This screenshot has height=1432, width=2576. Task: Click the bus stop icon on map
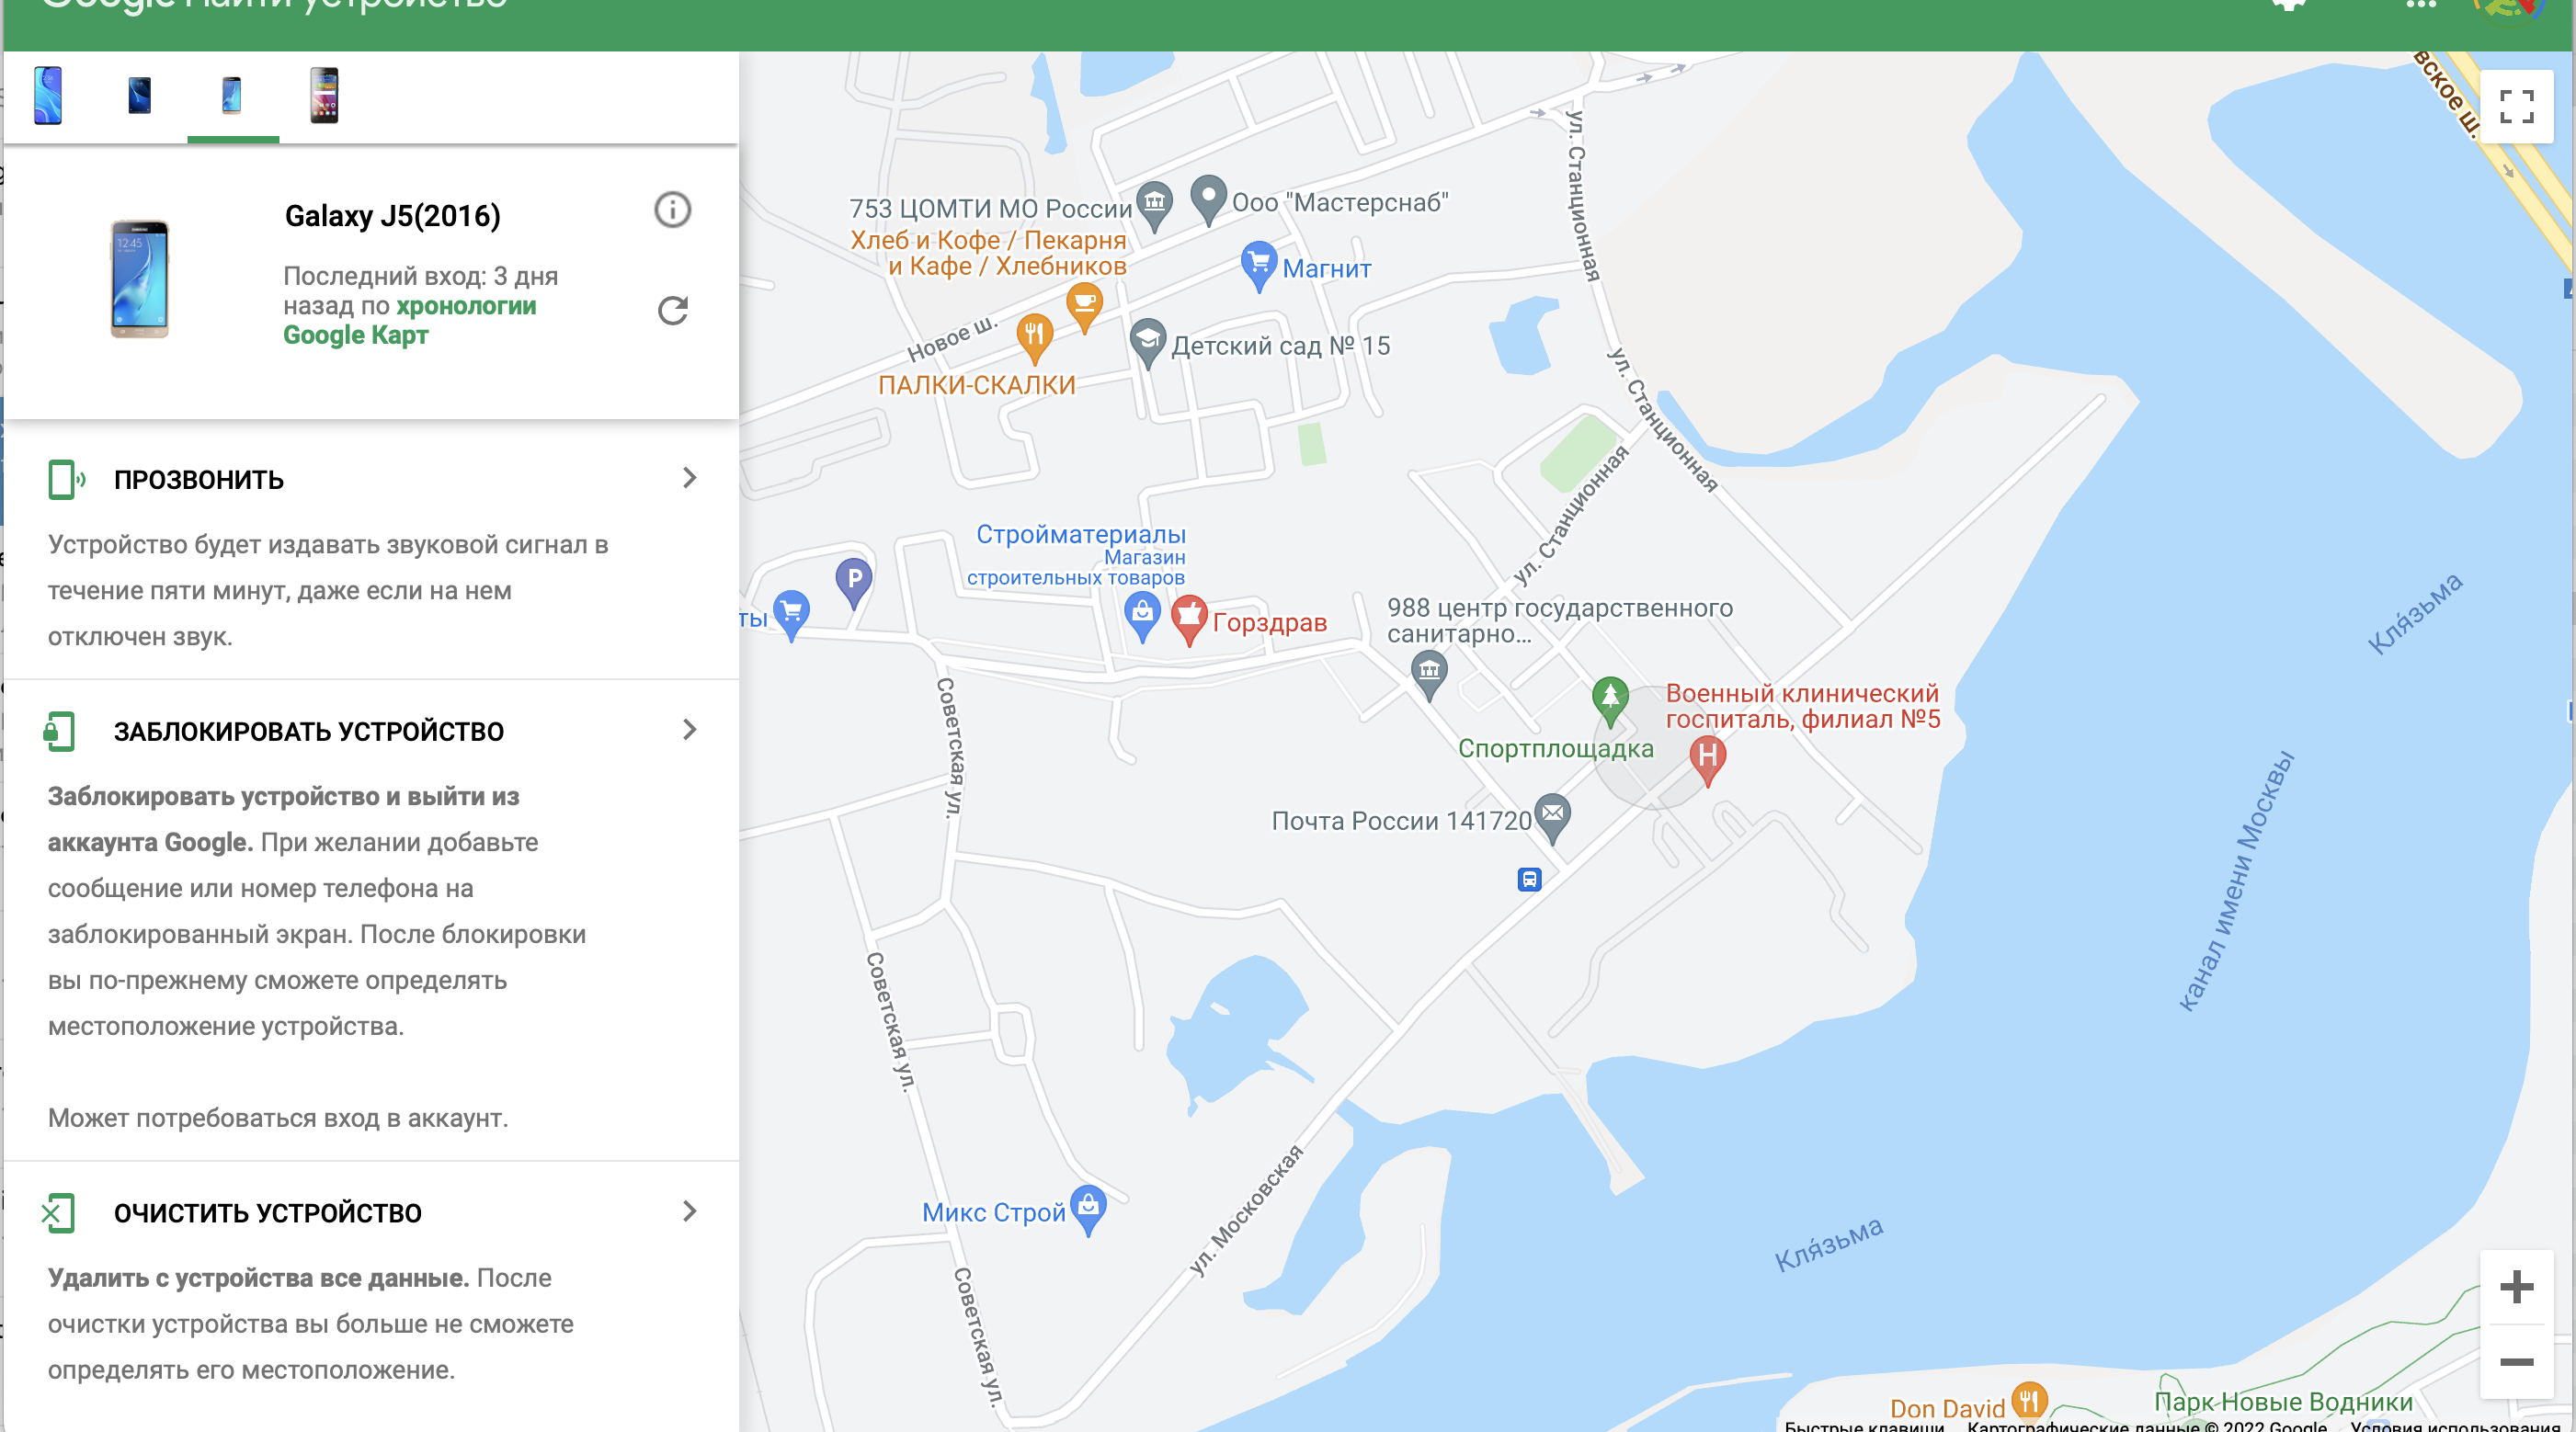tap(1529, 879)
